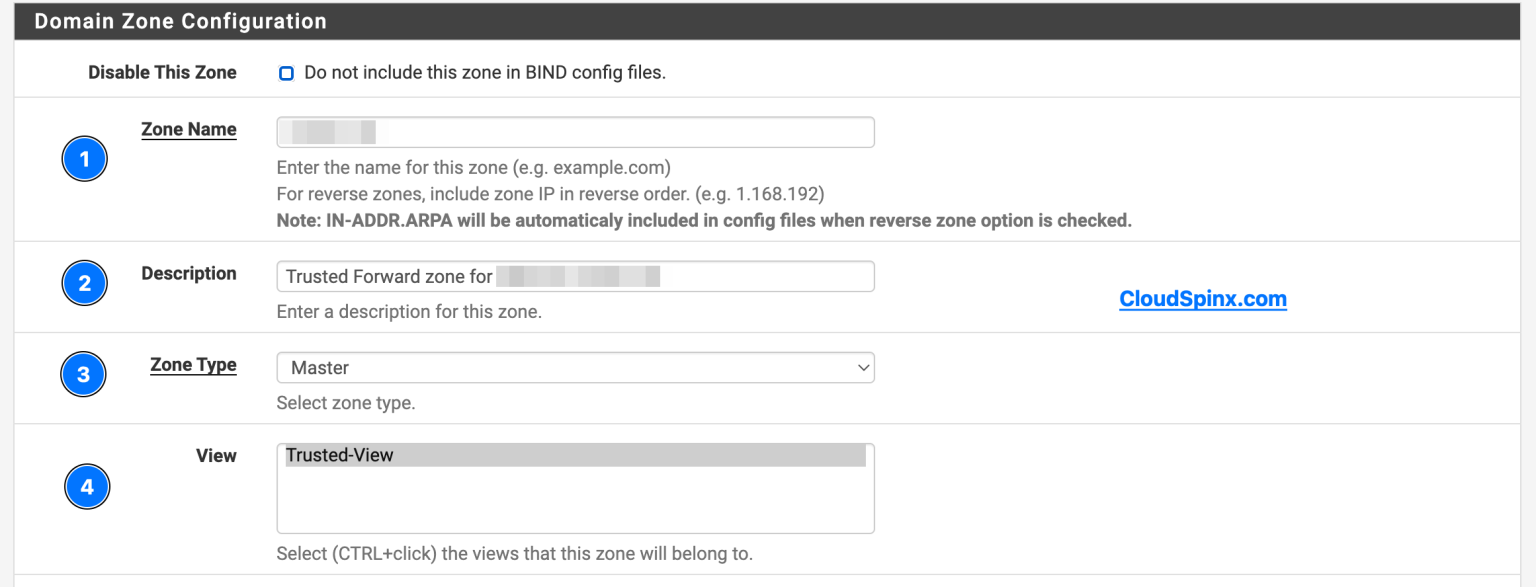The height and width of the screenshot is (587, 1536).
Task: Click the numbered badge 3 beside Zone Type
Action: (84, 374)
